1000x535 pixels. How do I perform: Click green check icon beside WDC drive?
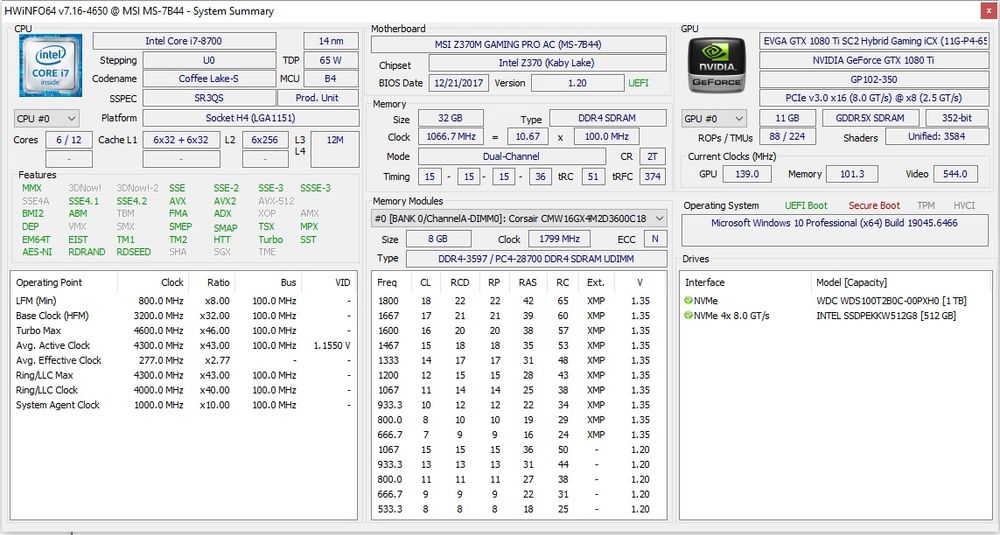[x=688, y=300]
